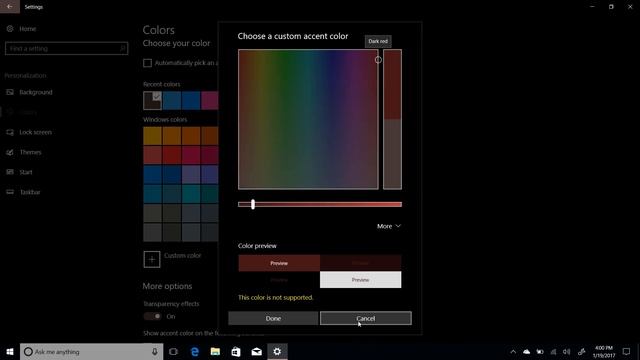640x360 pixels.
Task: Click the Taskbar sidebar icon
Action: pyautogui.click(x=10, y=192)
